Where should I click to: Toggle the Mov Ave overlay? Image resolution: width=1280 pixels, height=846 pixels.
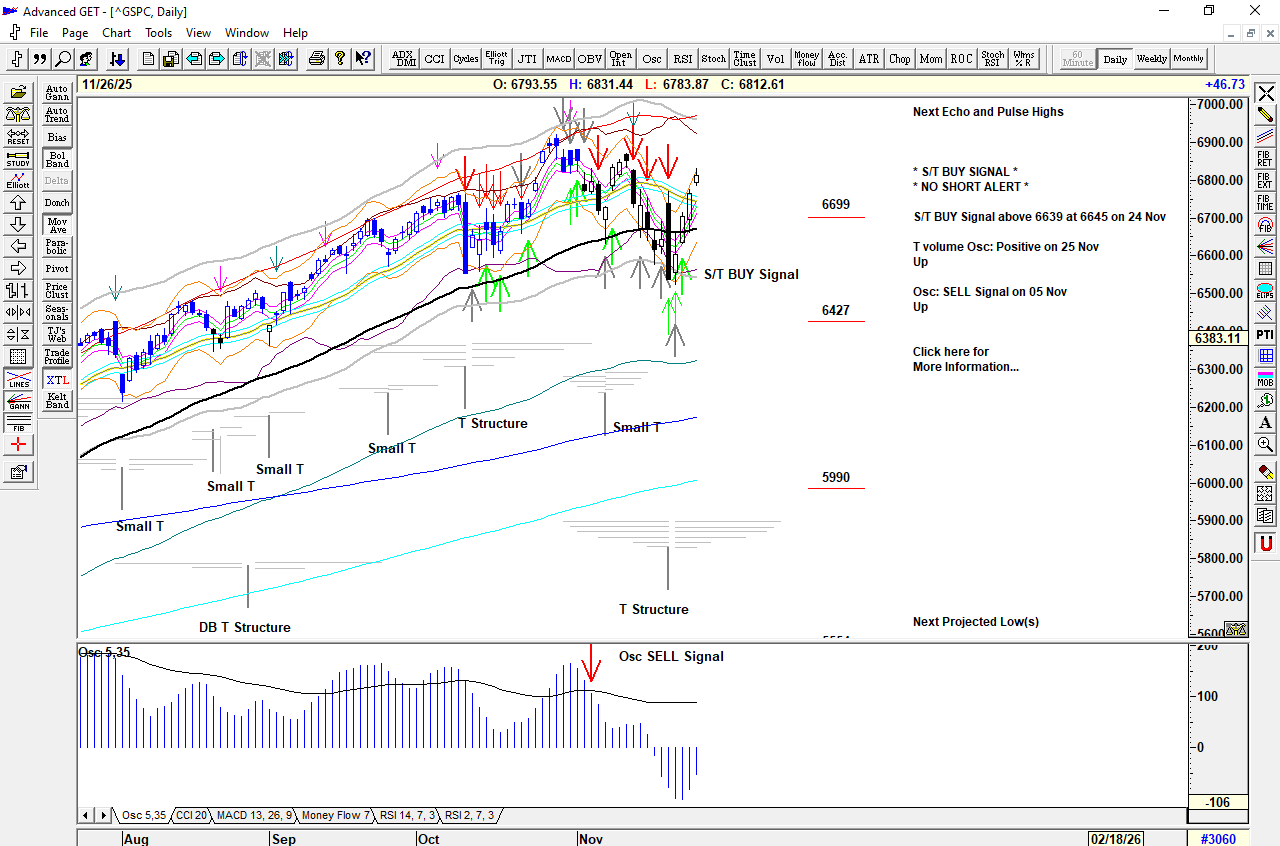(57, 225)
